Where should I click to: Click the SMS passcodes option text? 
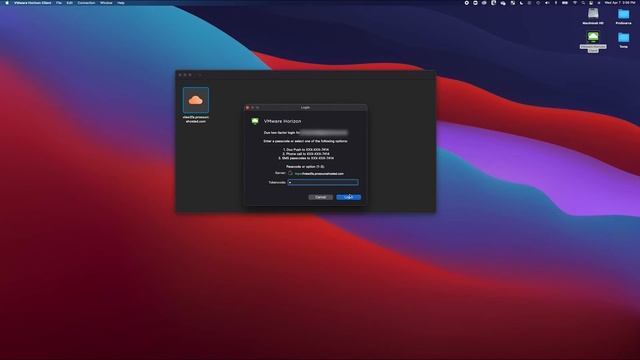[306, 158]
